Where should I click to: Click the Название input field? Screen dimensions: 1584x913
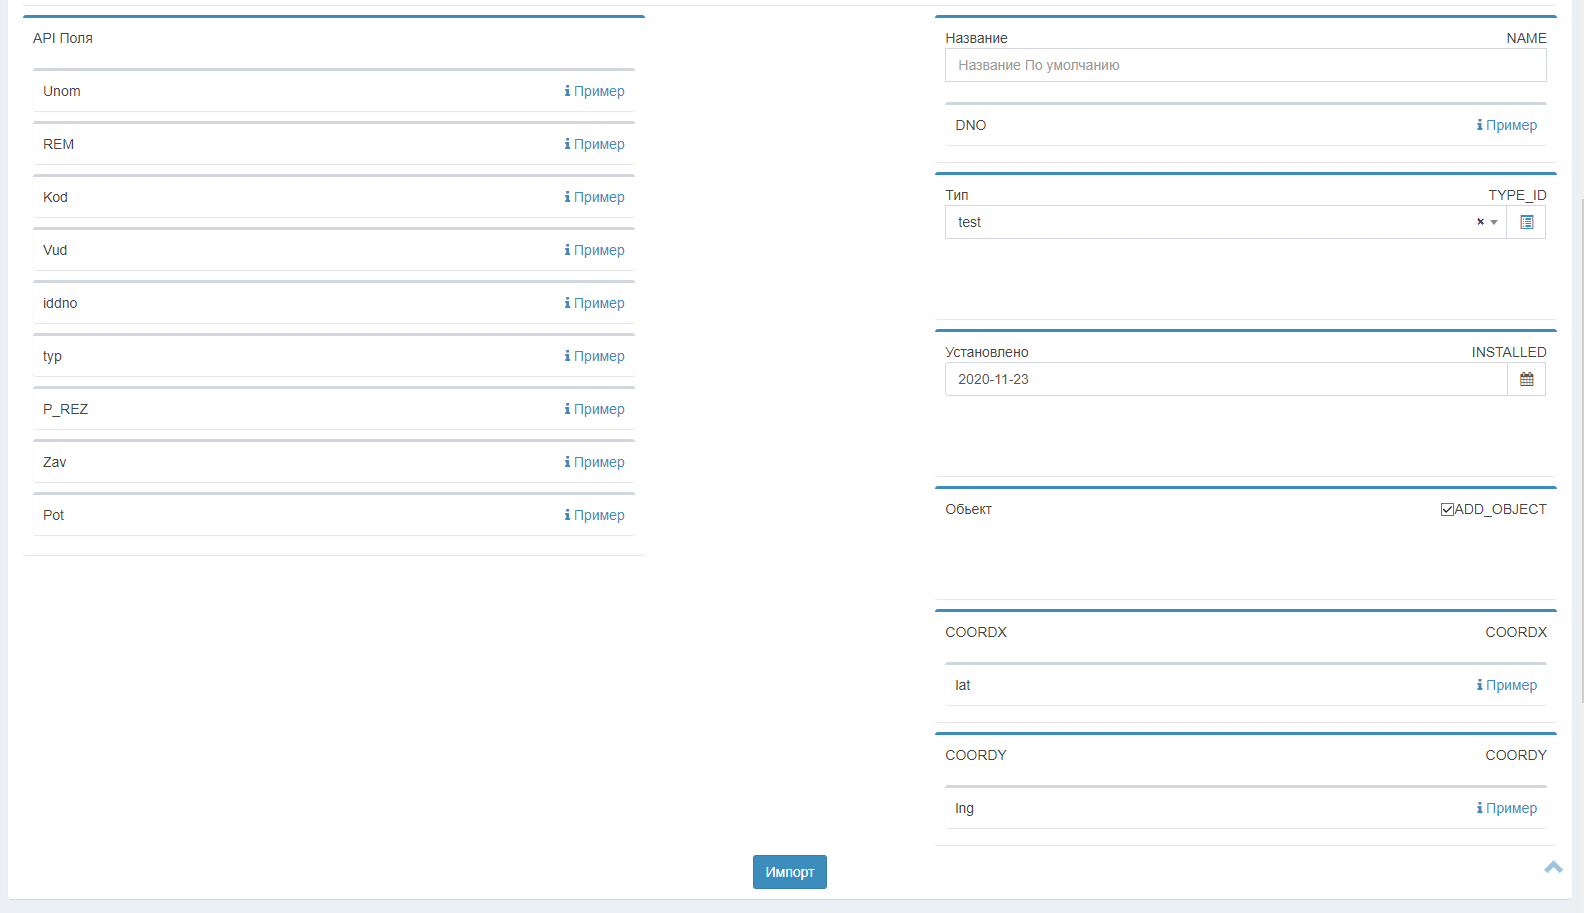tap(1245, 65)
